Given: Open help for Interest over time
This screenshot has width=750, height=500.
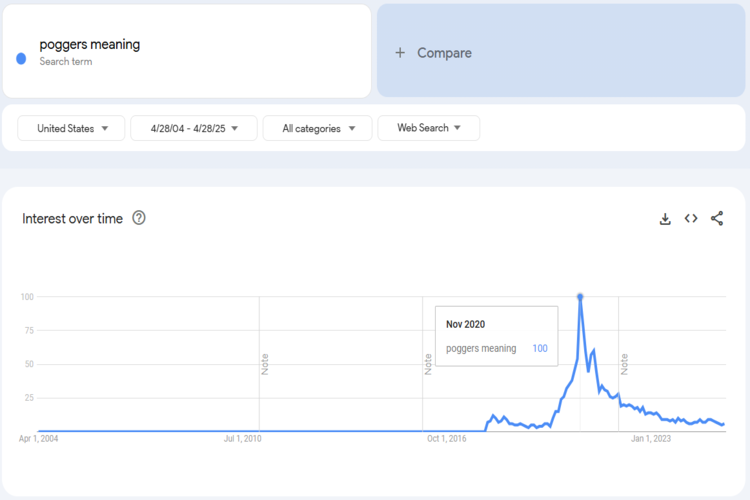Looking at the screenshot, I should 139,218.
